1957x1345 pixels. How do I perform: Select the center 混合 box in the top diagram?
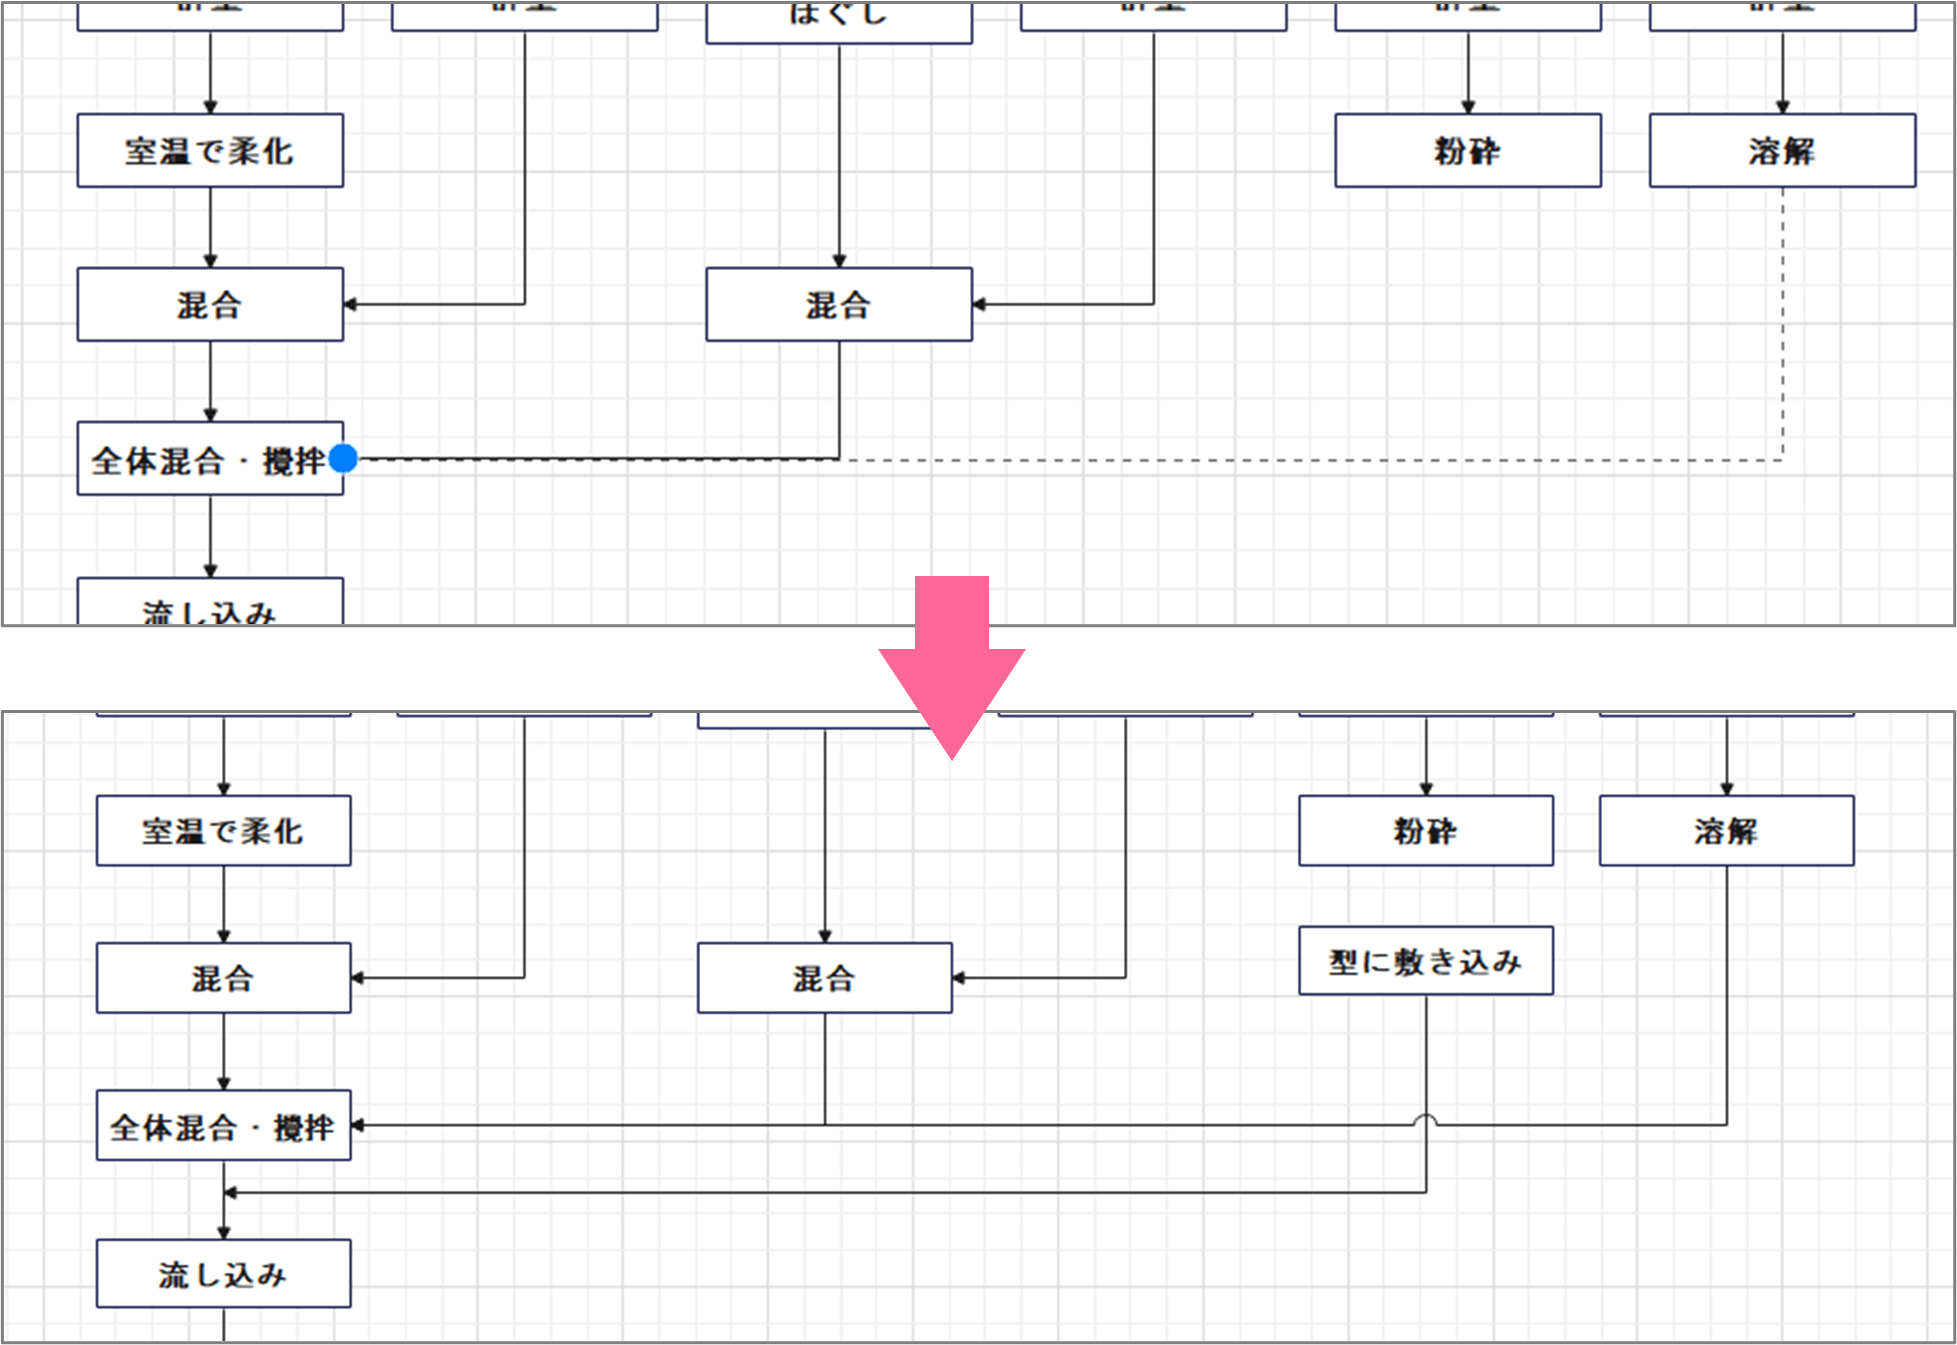pos(839,304)
